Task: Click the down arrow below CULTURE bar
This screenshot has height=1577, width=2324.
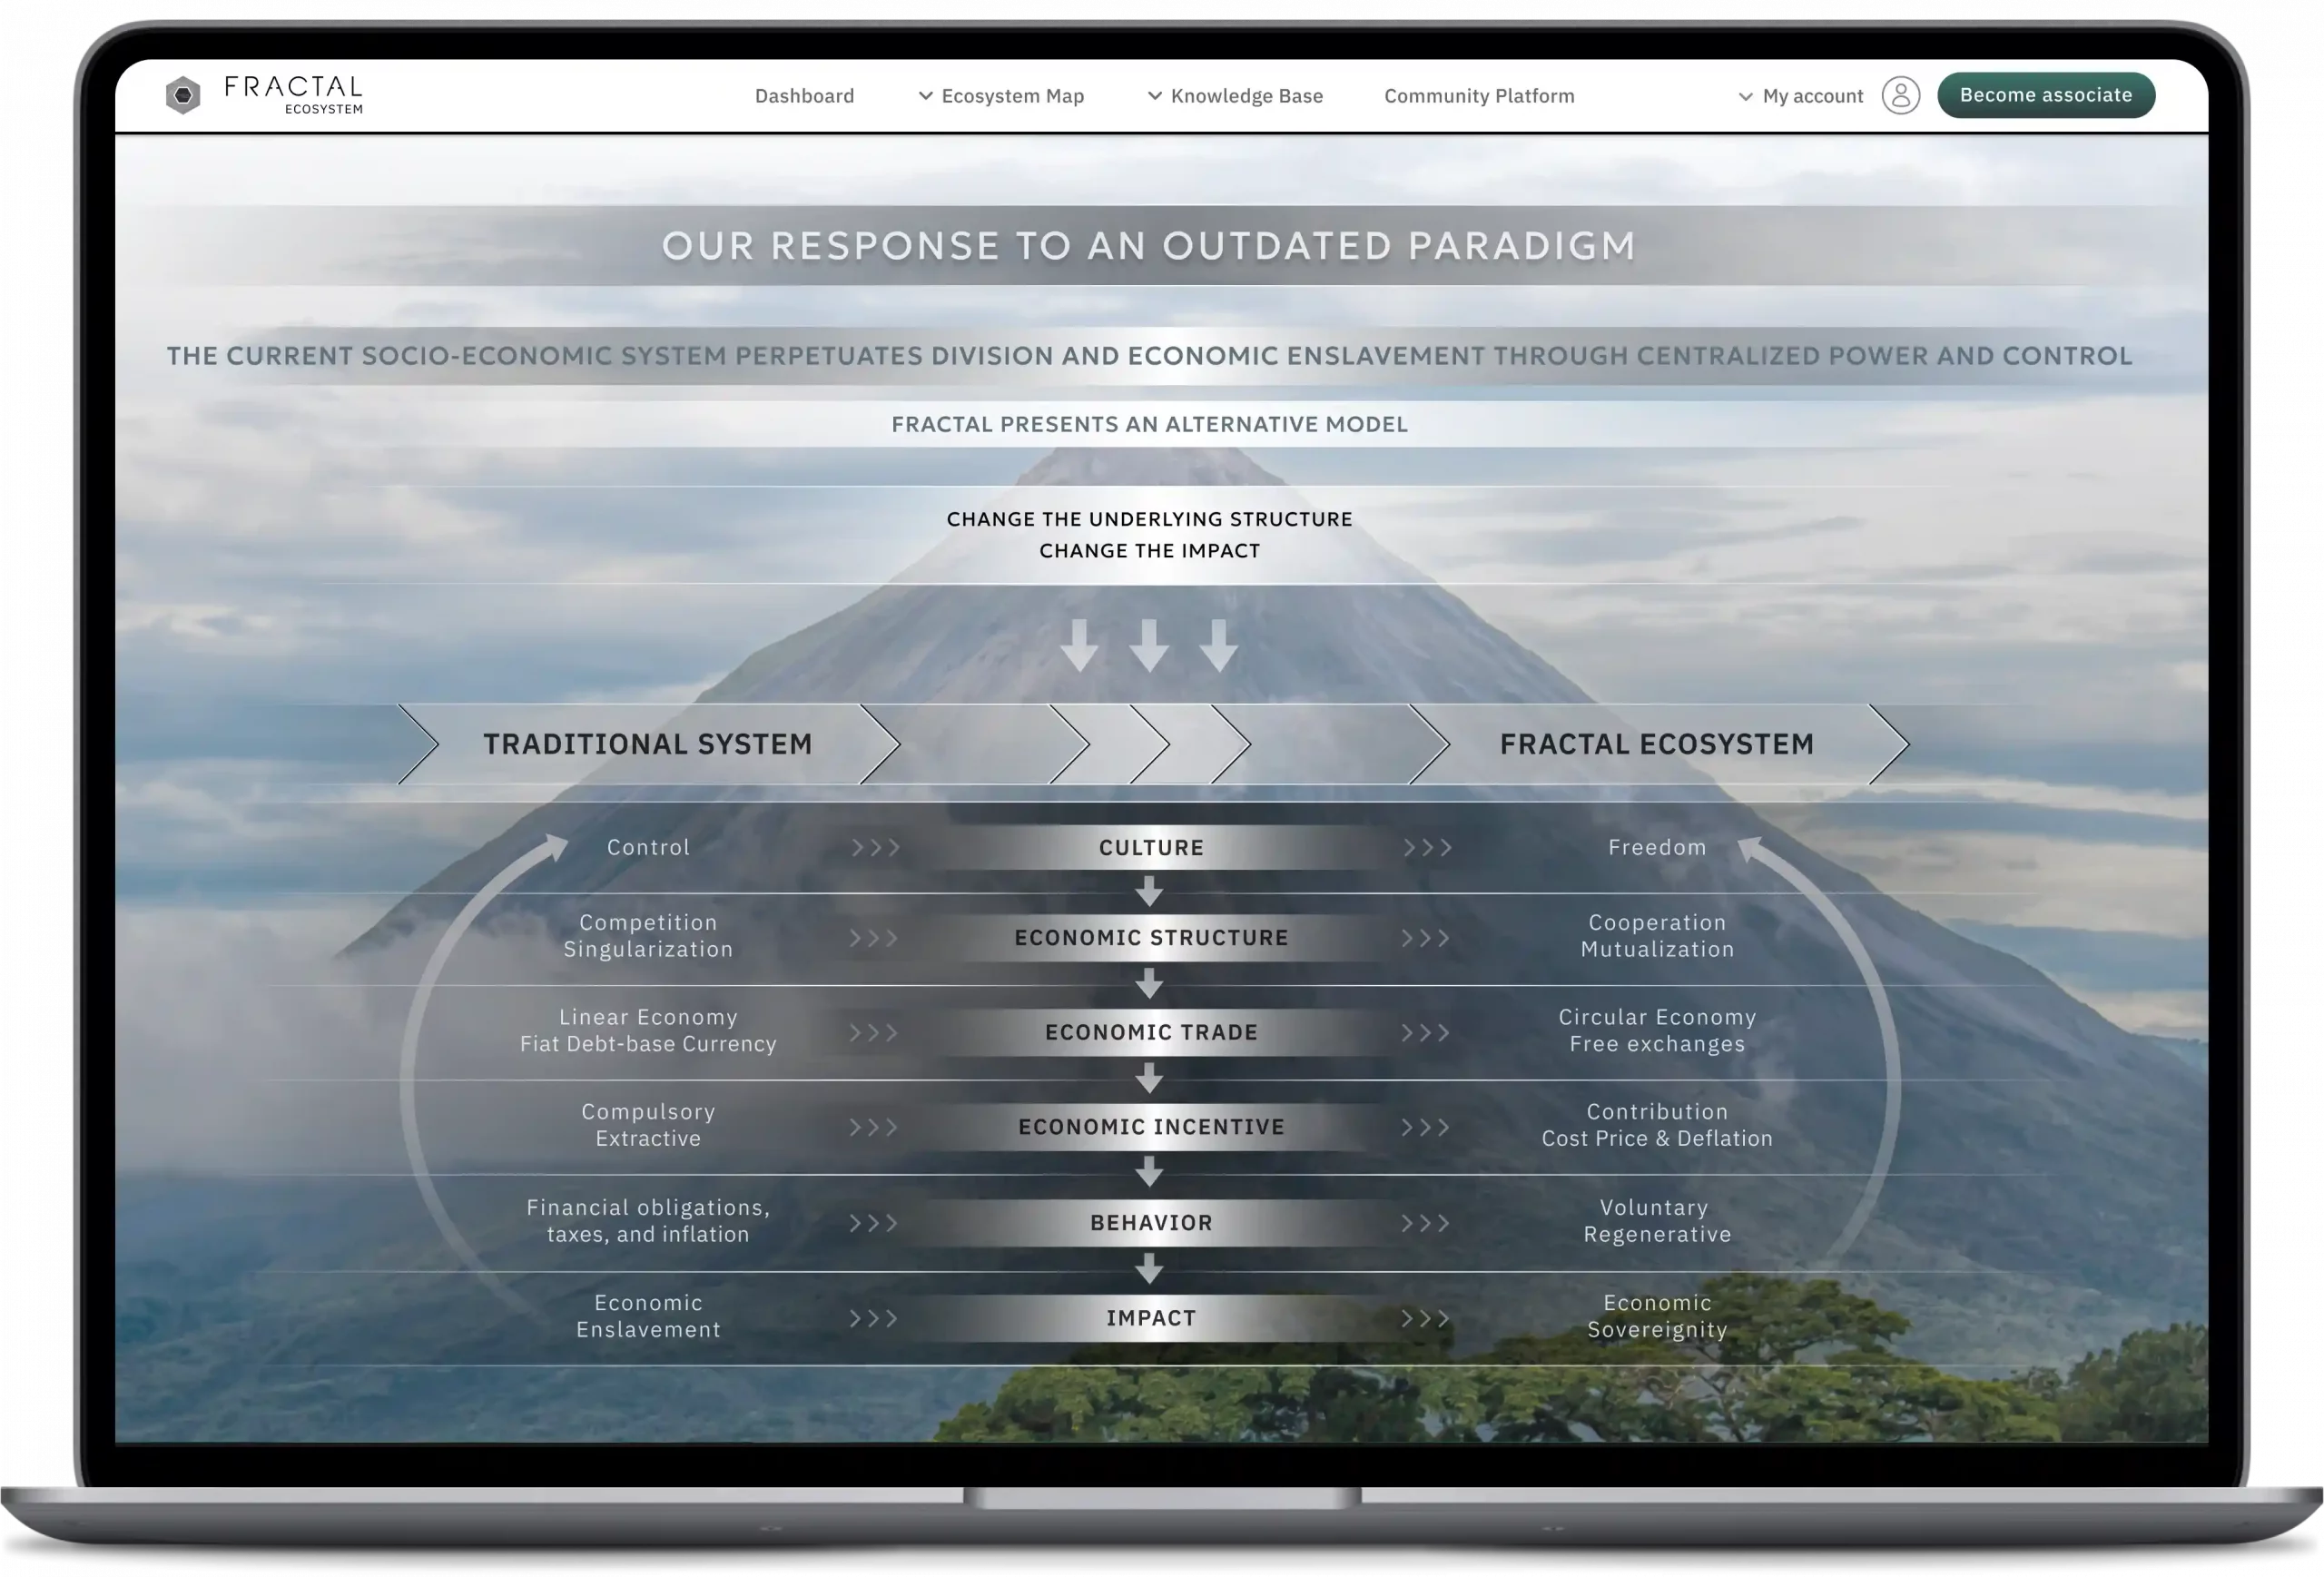Action: click(1149, 891)
